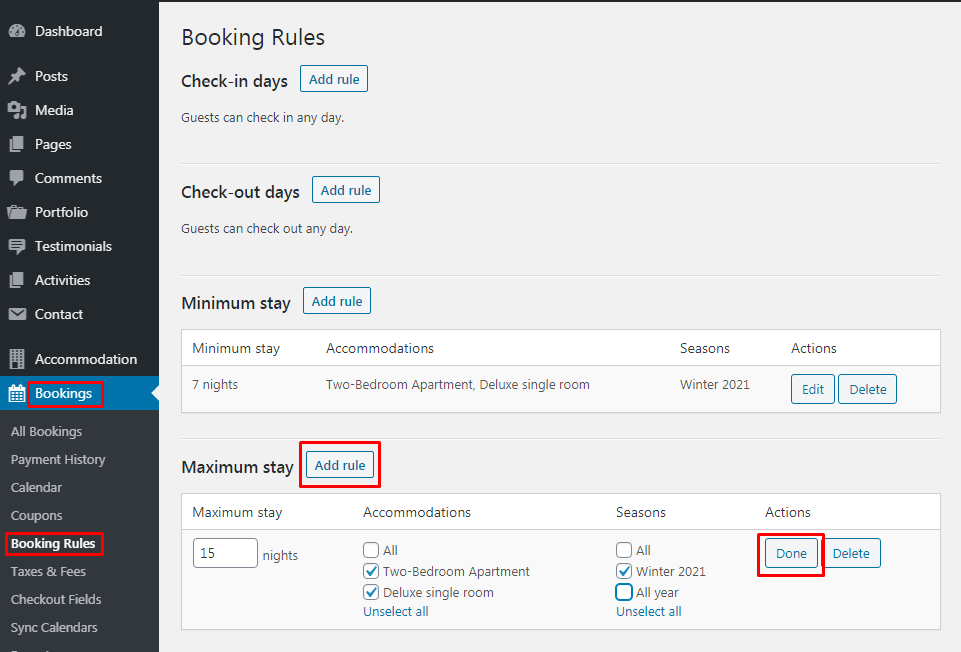Navigate to Pages menu

point(53,145)
